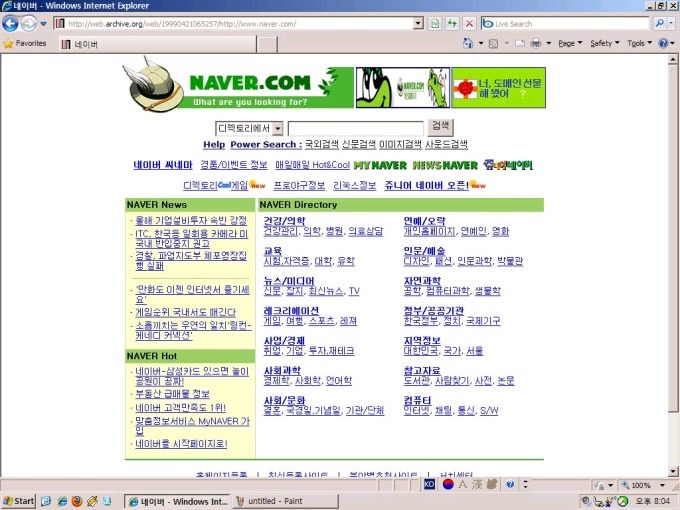Screen dimensions: 680x510
Task: Open Favorites with the star icon
Action: [x=25, y=43]
